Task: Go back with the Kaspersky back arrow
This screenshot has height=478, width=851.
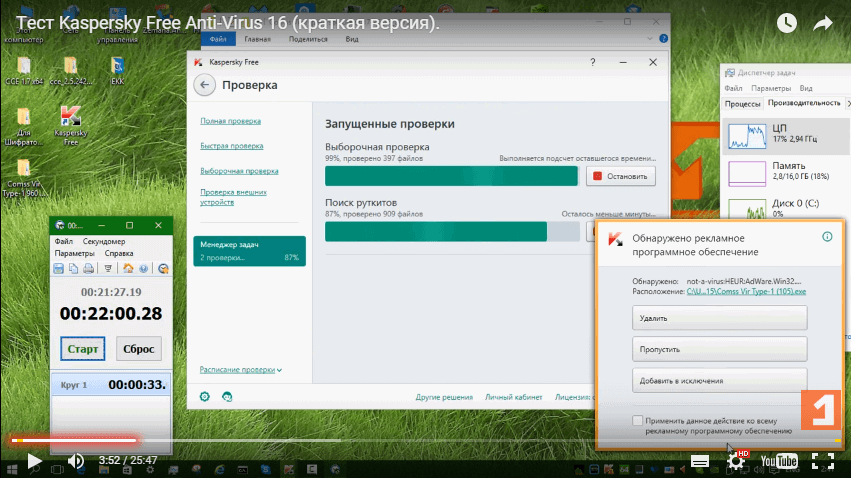Action: 205,85
